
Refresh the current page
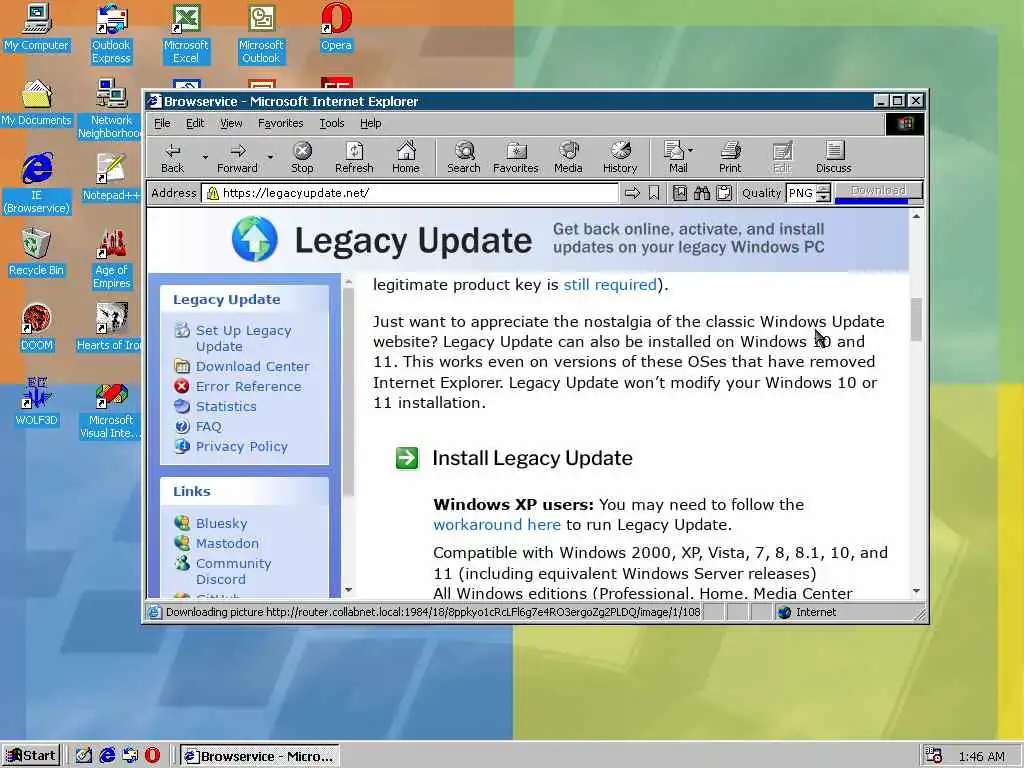click(x=354, y=158)
